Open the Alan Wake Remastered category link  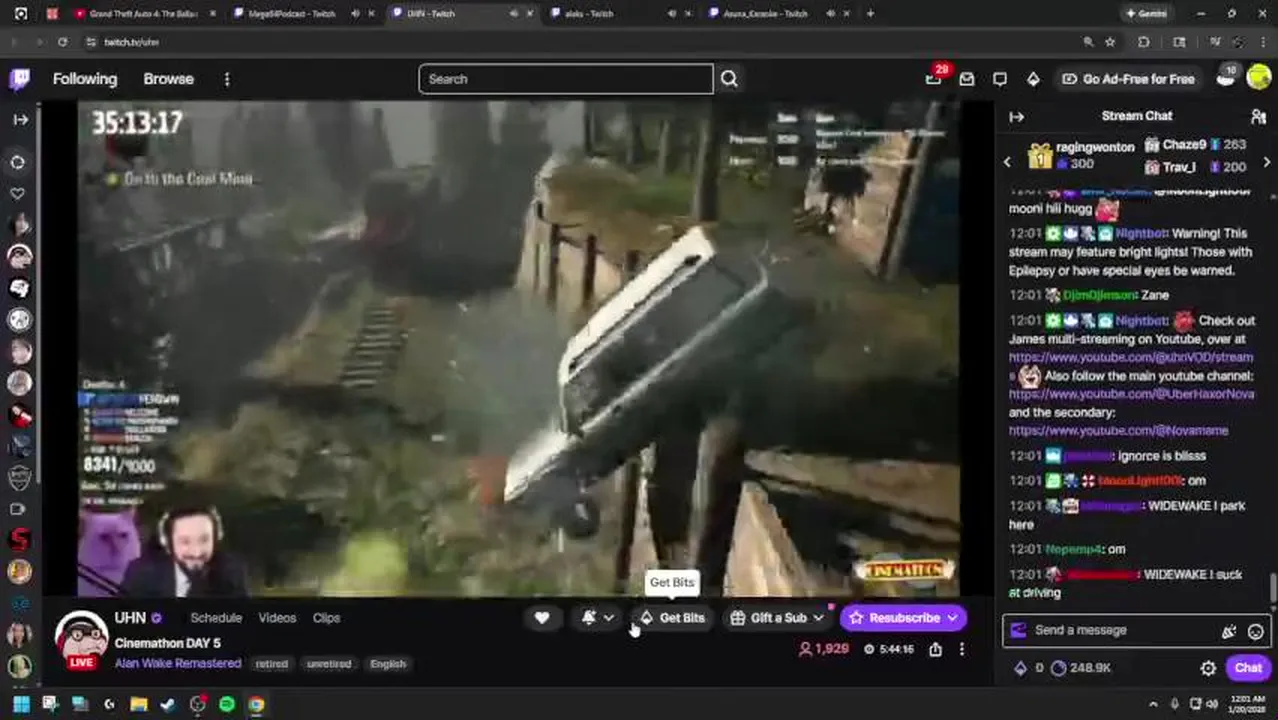178,663
